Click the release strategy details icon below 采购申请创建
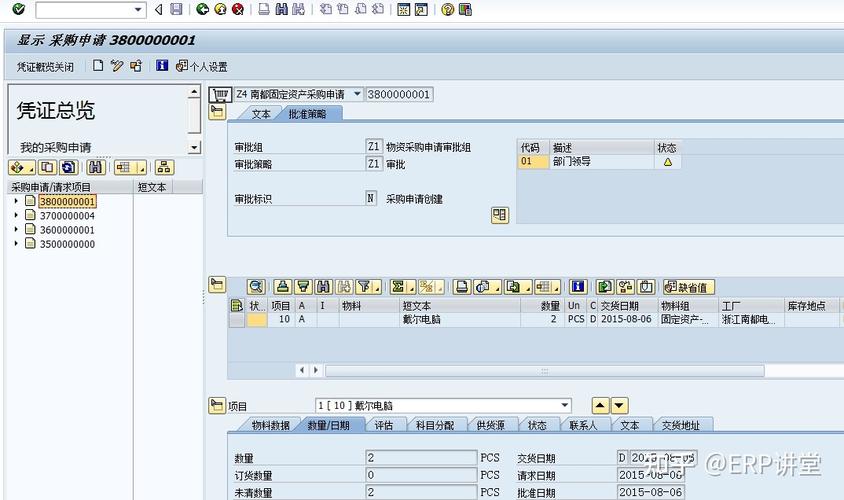 [x=500, y=215]
